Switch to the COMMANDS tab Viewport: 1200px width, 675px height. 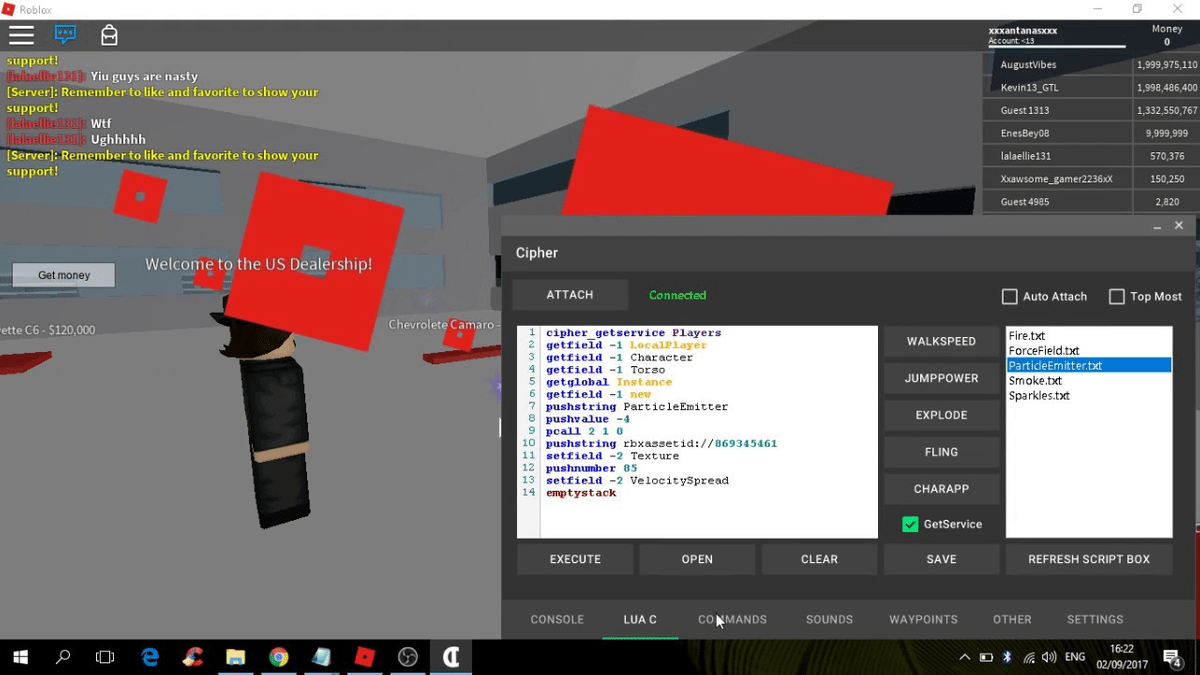pyautogui.click(x=732, y=620)
